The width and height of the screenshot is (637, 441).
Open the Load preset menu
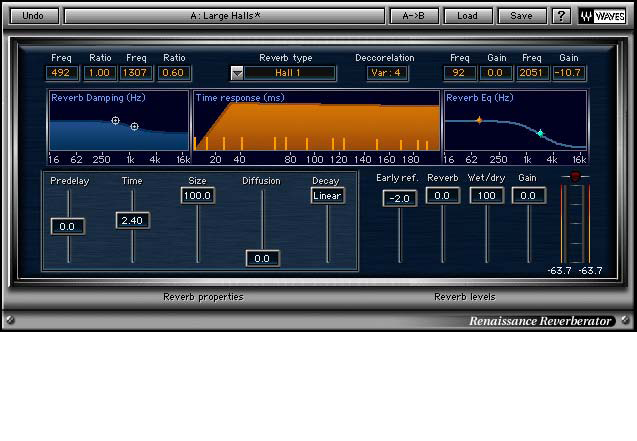[467, 16]
